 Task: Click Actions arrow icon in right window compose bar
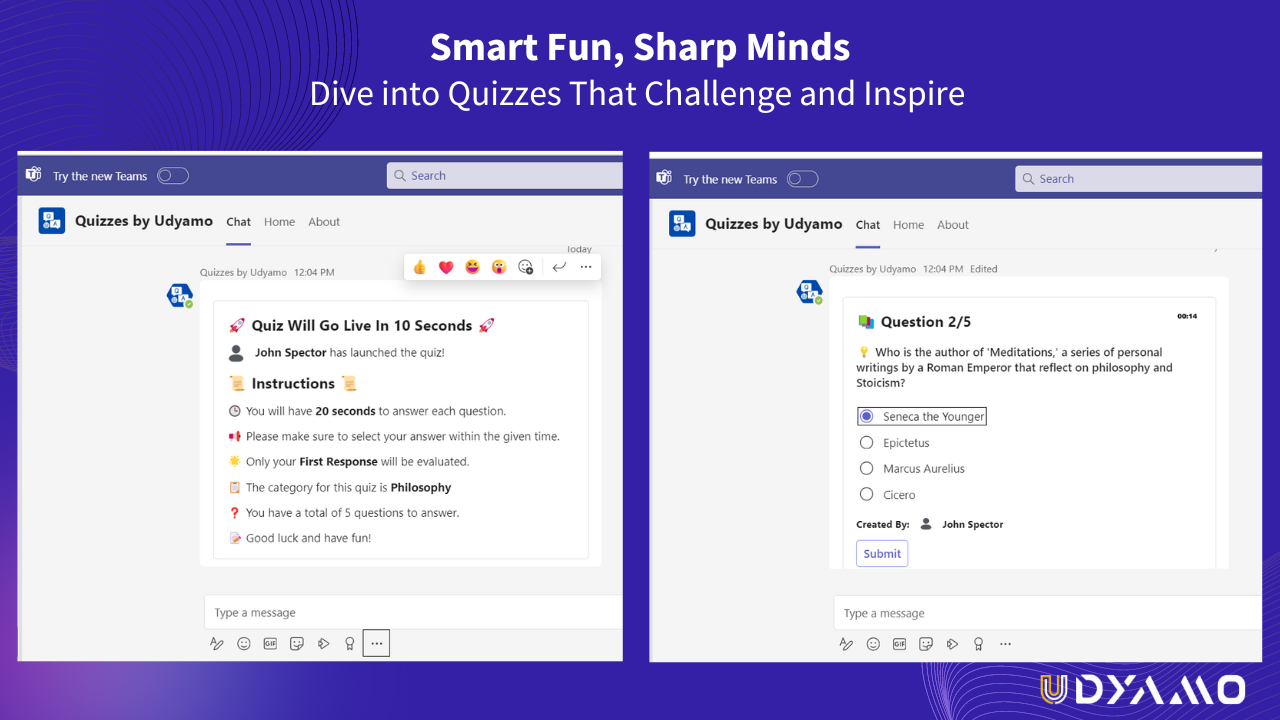coord(953,644)
